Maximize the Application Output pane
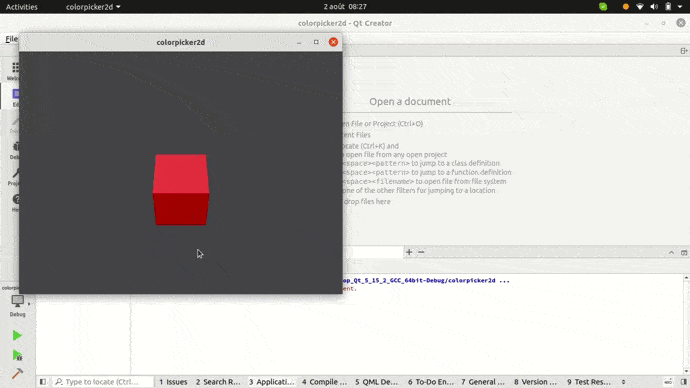The height and width of the screenshot is (388, 690). pos(684,253)
